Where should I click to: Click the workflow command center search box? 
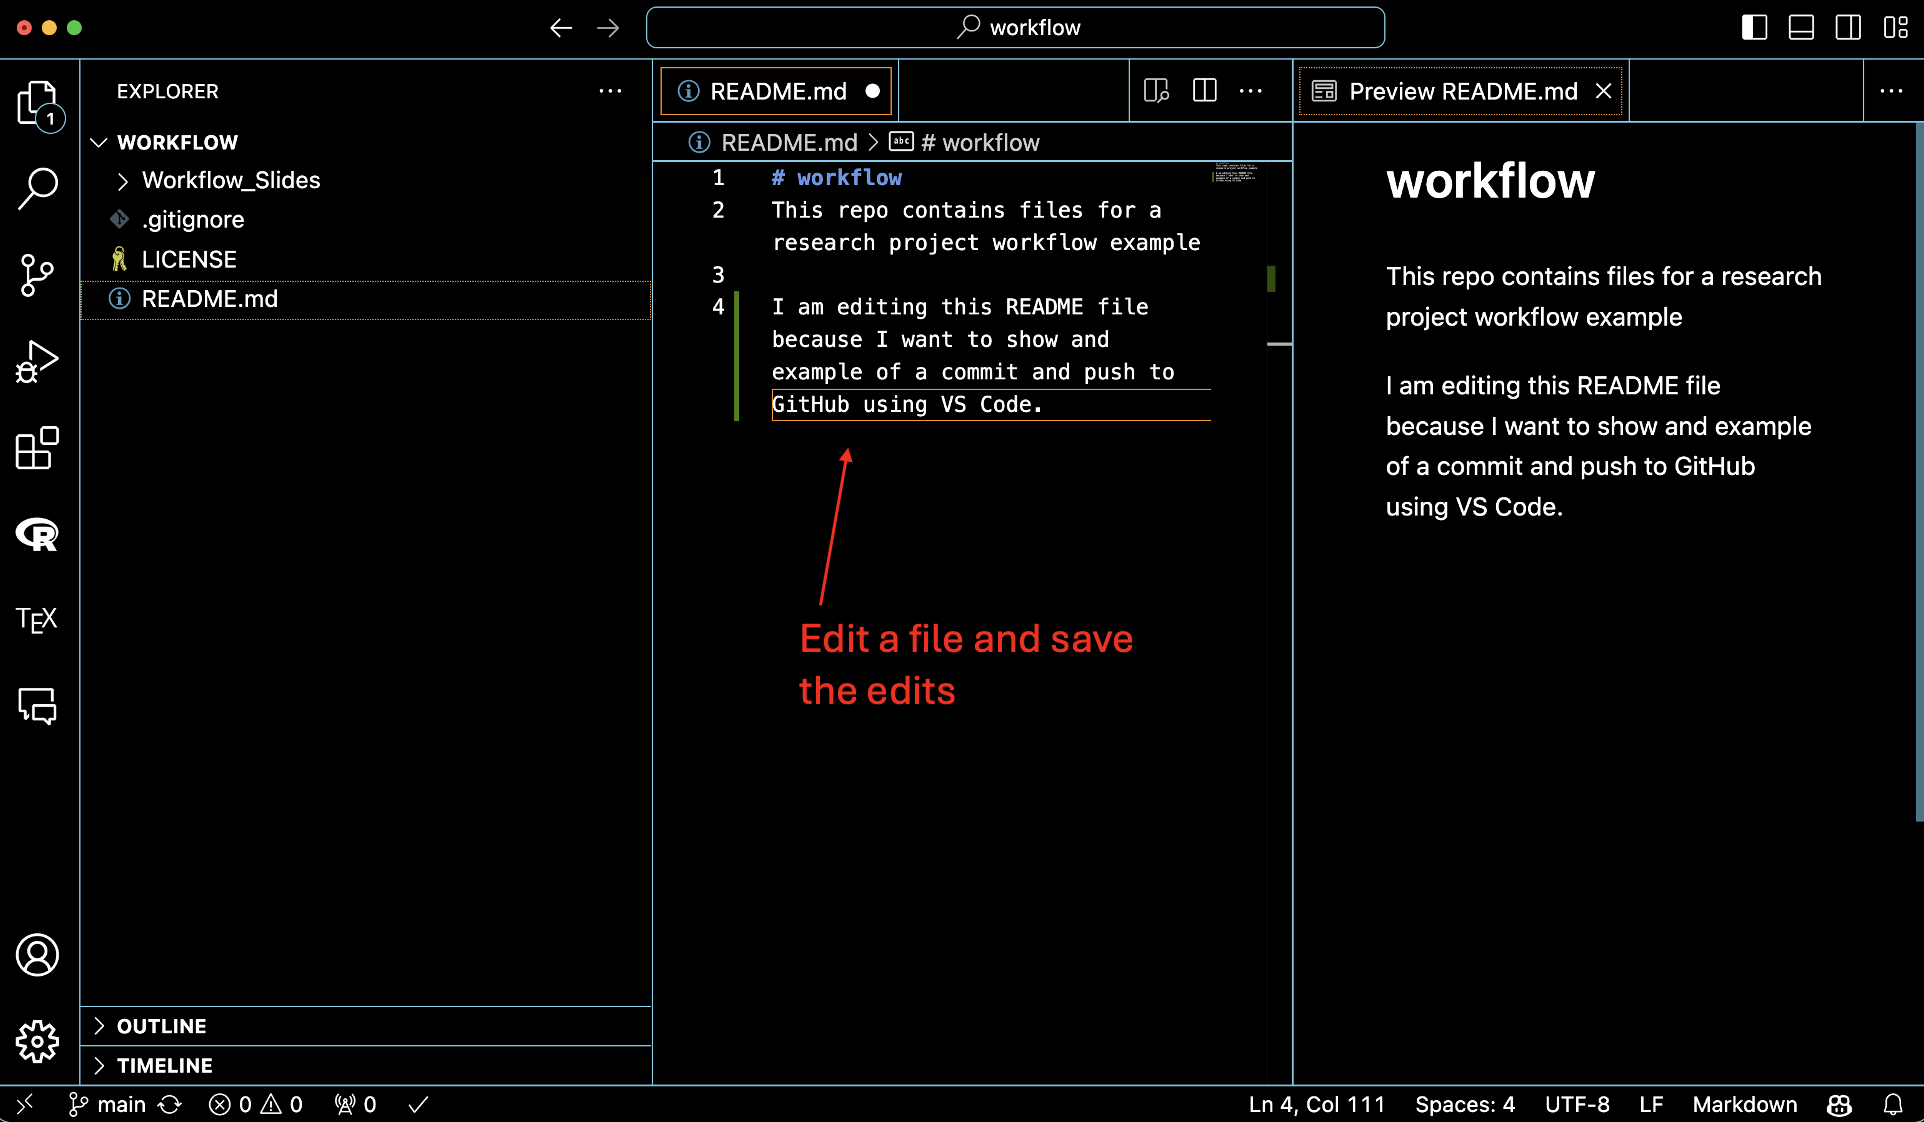coord(1015,28)
